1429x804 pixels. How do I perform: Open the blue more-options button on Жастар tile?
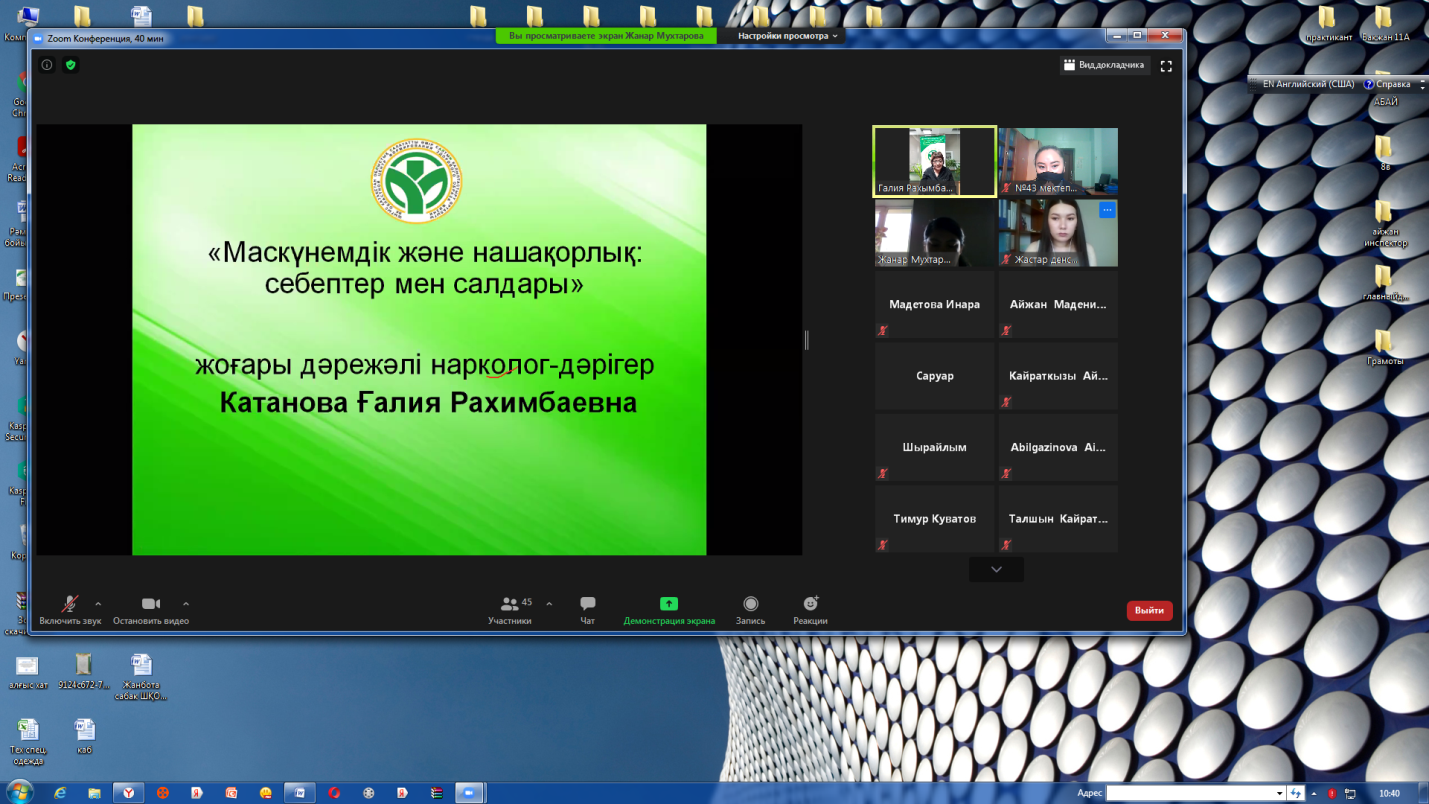pyautogui.click(x=1107, y=210)
